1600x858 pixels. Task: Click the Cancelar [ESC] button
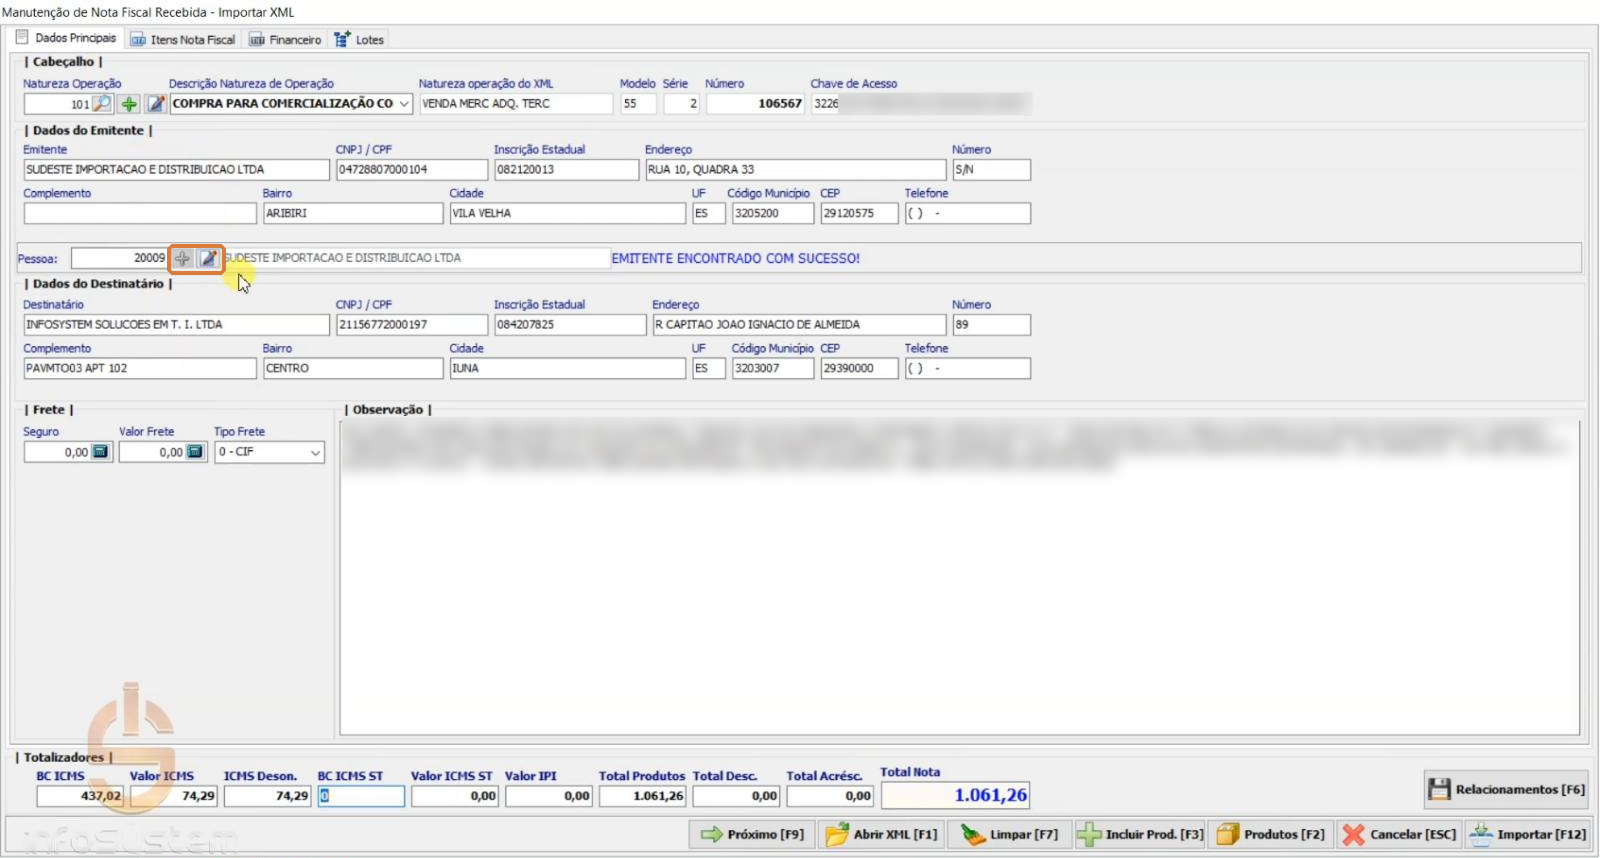(x=1399, y=834)
